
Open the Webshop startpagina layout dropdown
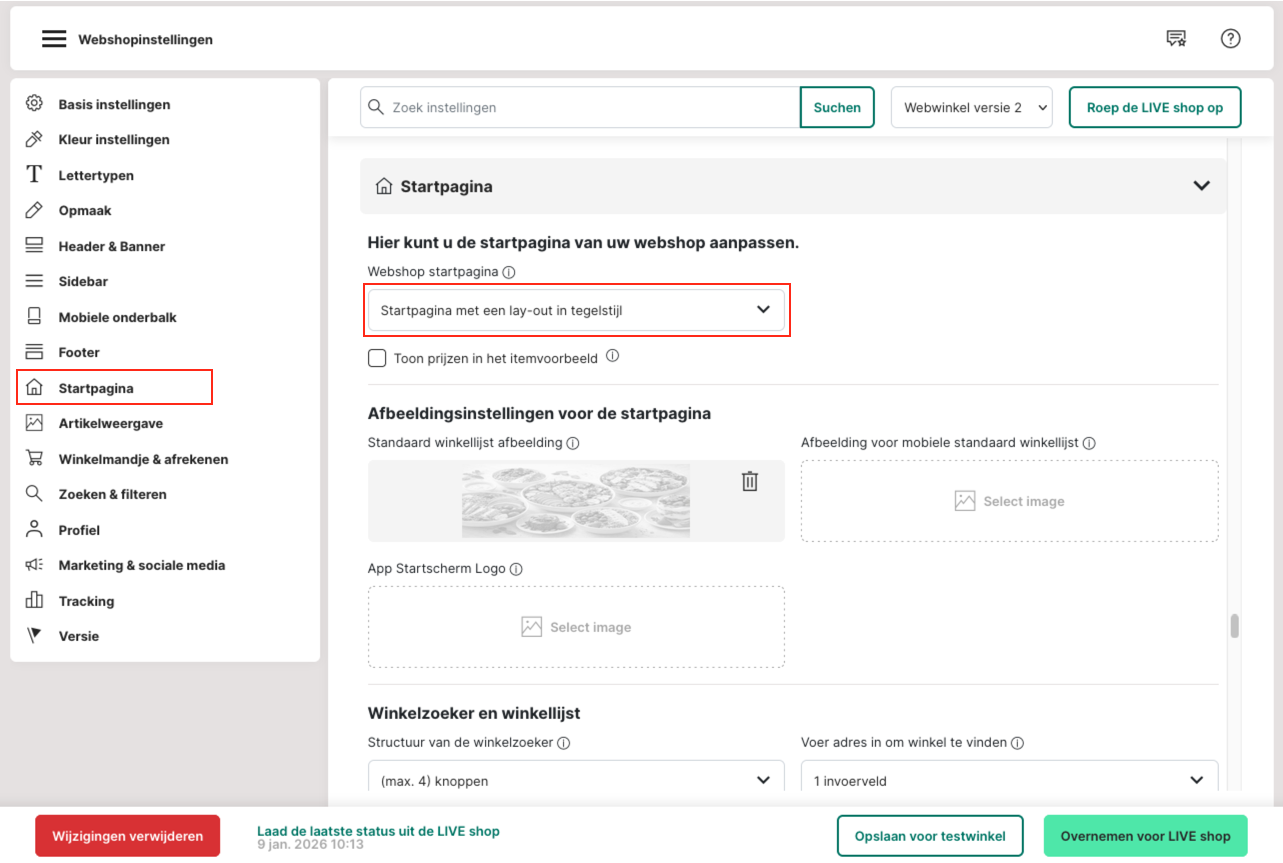pyautogui.click(x=576, y=310)
